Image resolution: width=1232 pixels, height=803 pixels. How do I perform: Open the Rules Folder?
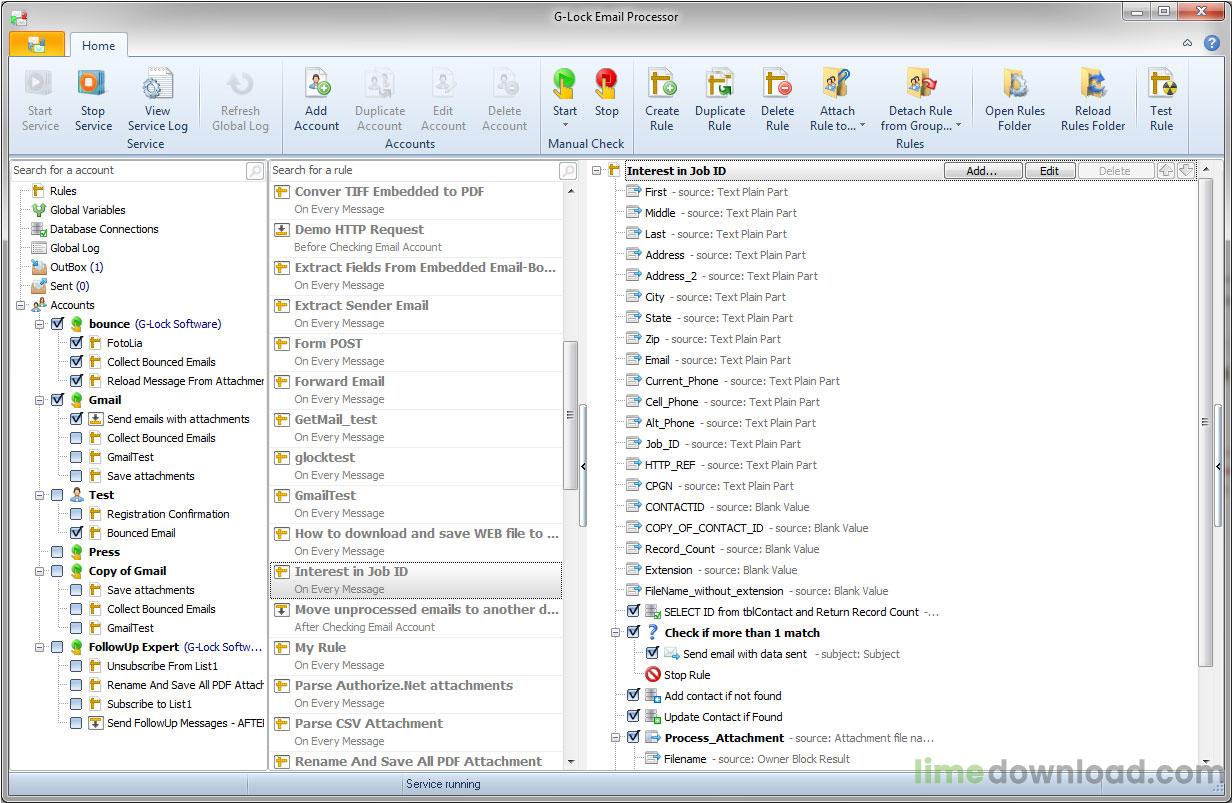[x=1014, y=97]
